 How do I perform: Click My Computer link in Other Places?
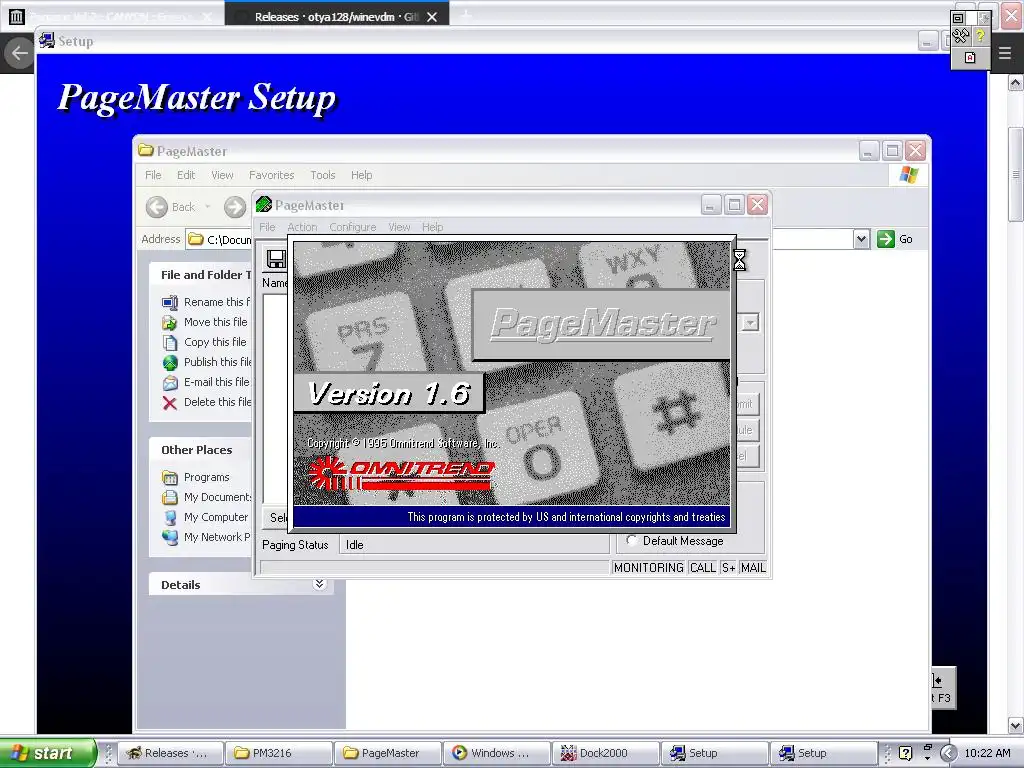(x=216, y=517)
